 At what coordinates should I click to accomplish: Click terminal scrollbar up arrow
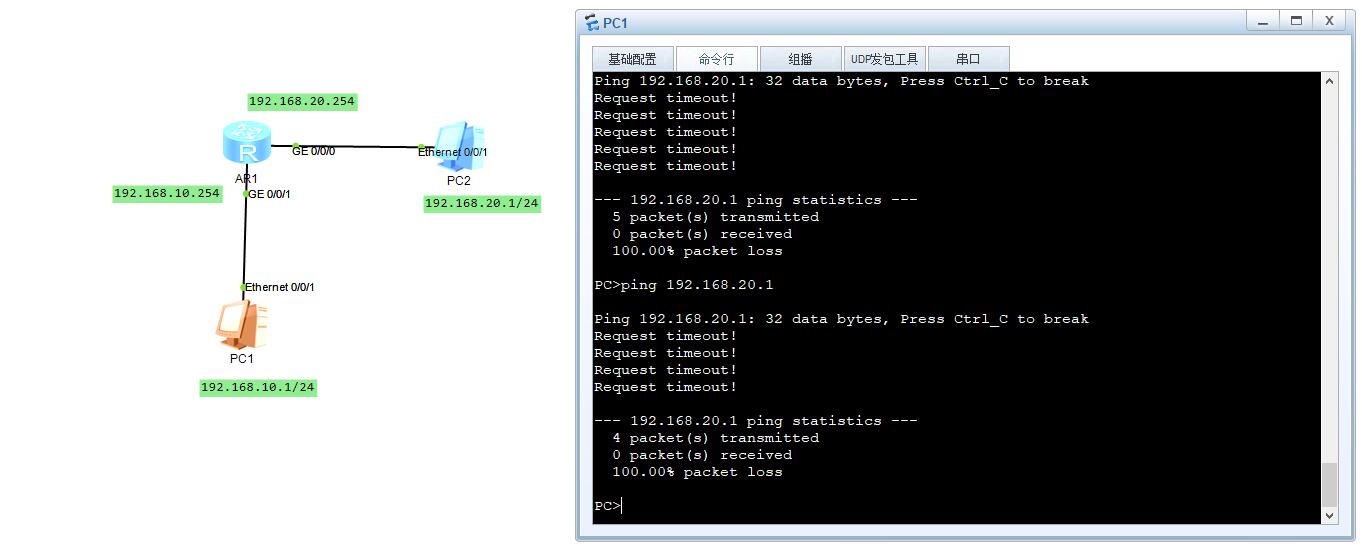tap(1329, 81)
